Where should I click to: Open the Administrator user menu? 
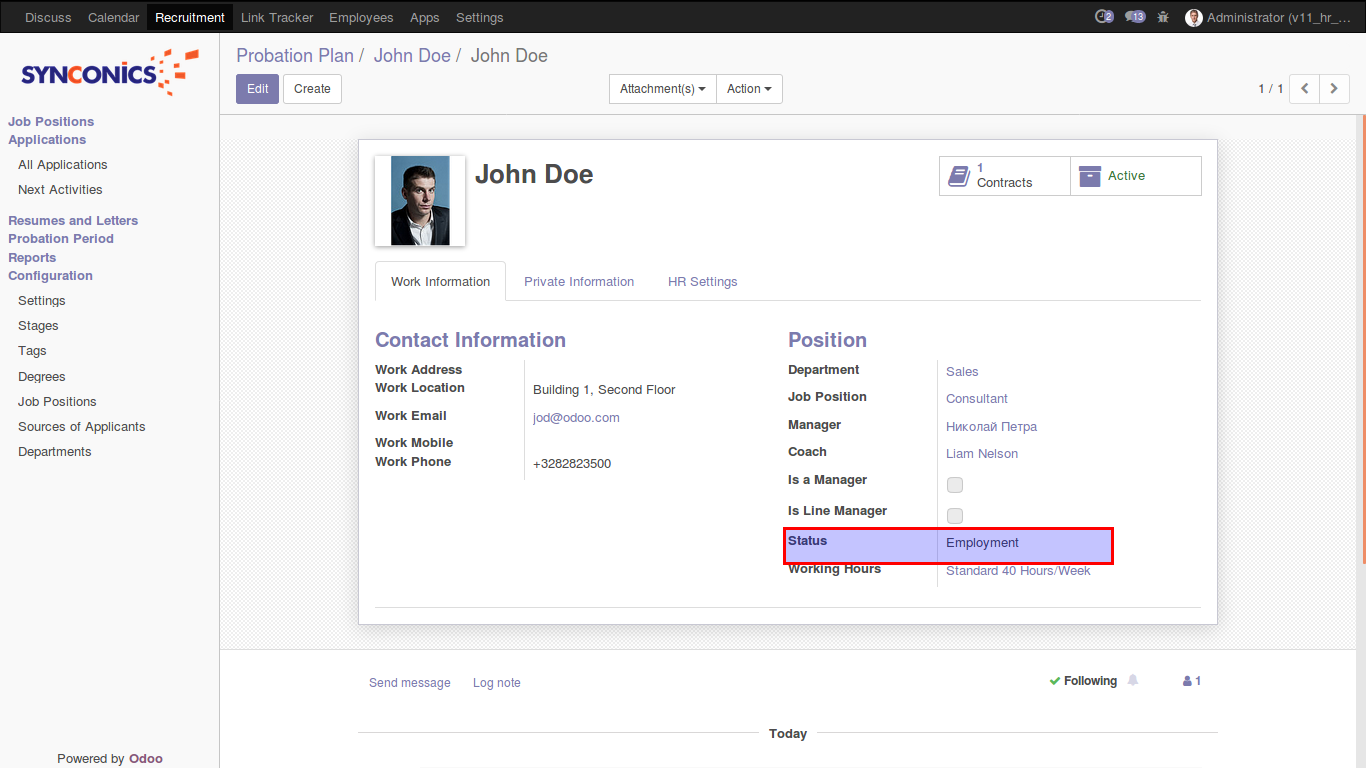(1268, 17)
